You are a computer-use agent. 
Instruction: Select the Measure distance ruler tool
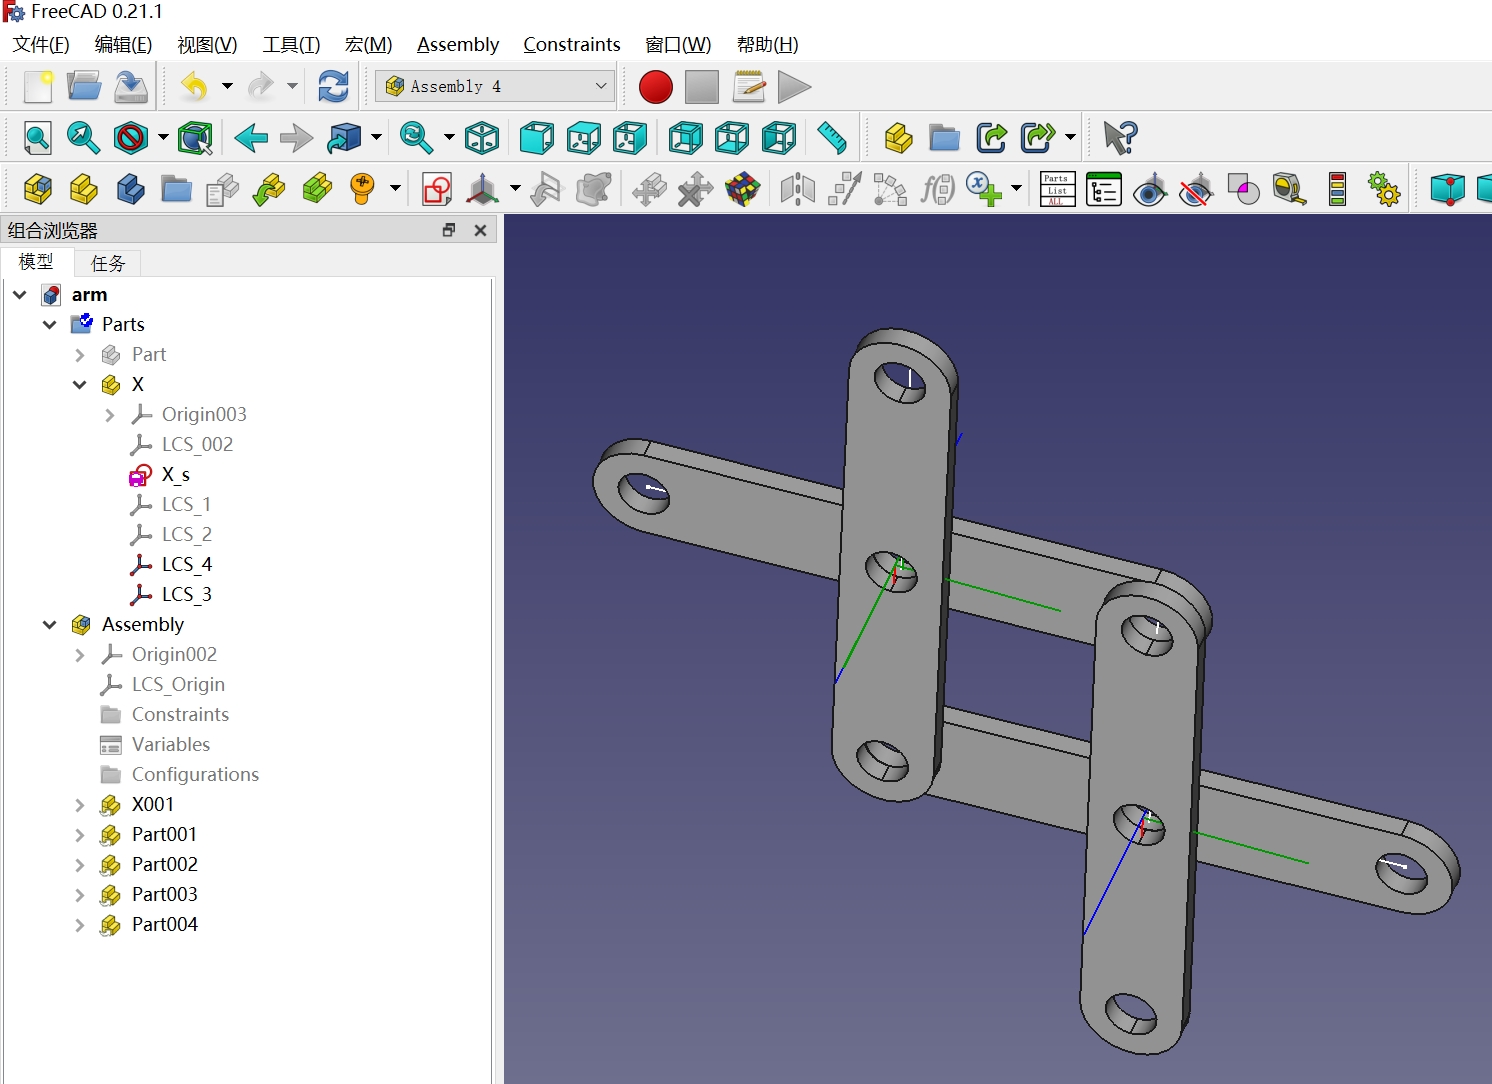click(831, 138)
